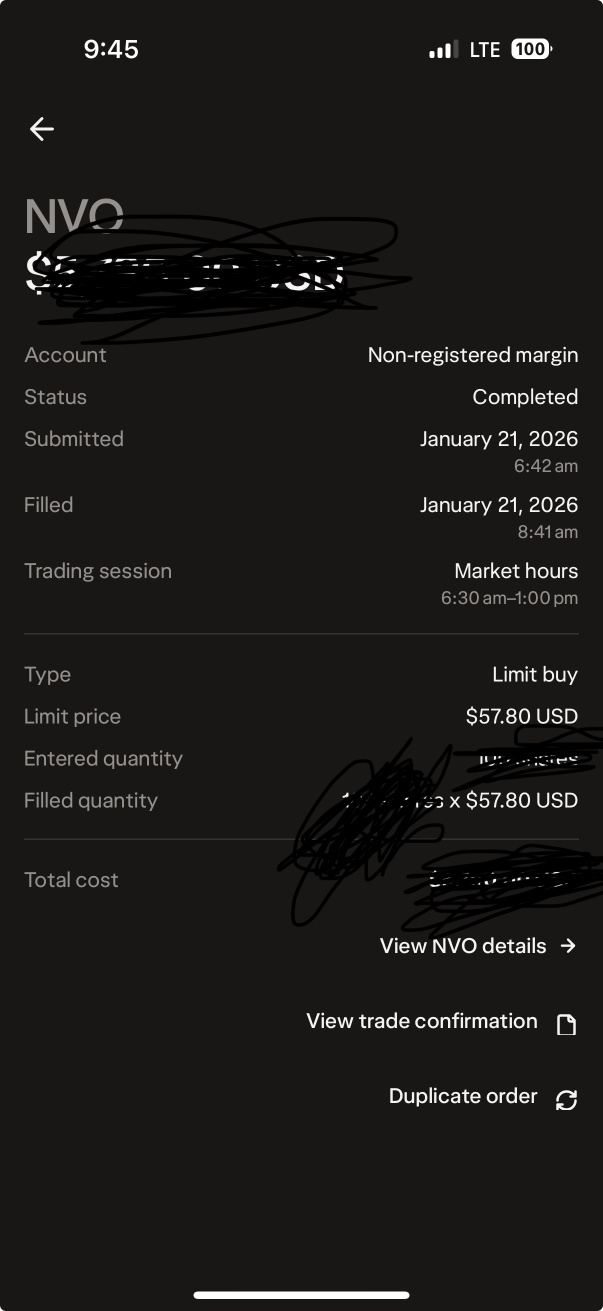The width and height of the screenshot is (603, 1311).
Task: Choose Duplicate order
Action: pyautogui.click(x=463, y=1096)
